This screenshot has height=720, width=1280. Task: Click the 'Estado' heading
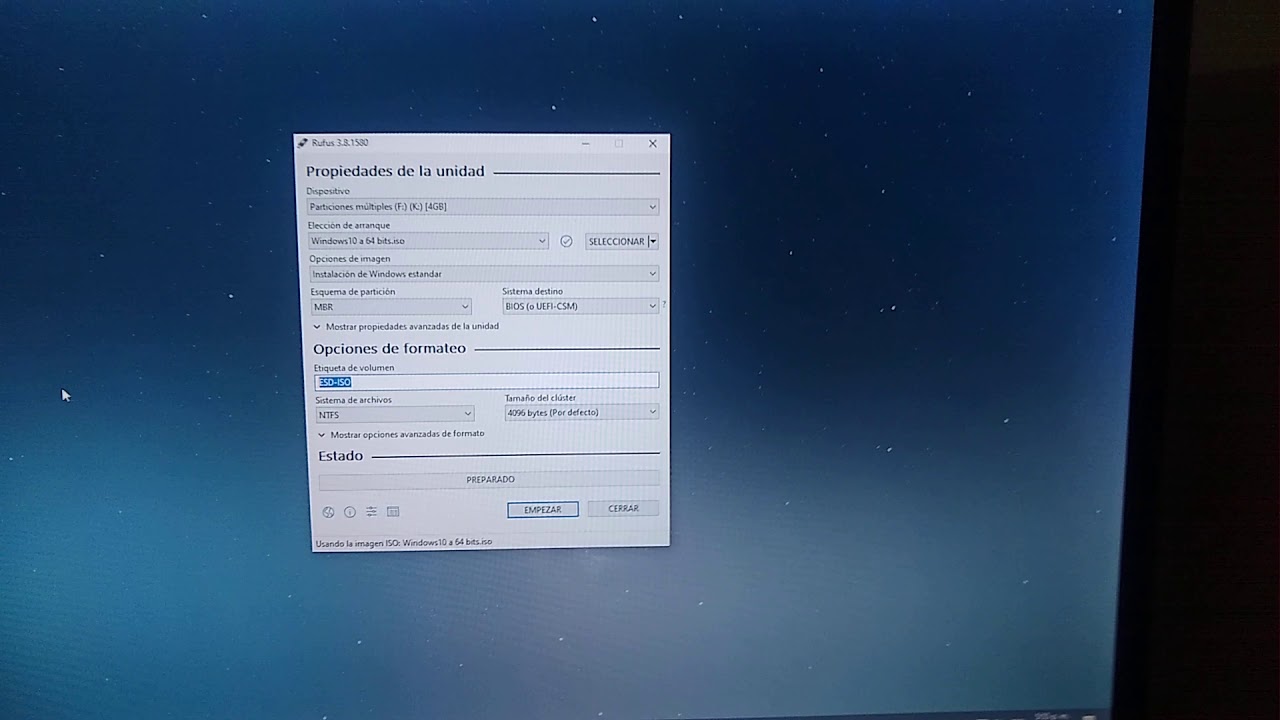coord(340,456)
